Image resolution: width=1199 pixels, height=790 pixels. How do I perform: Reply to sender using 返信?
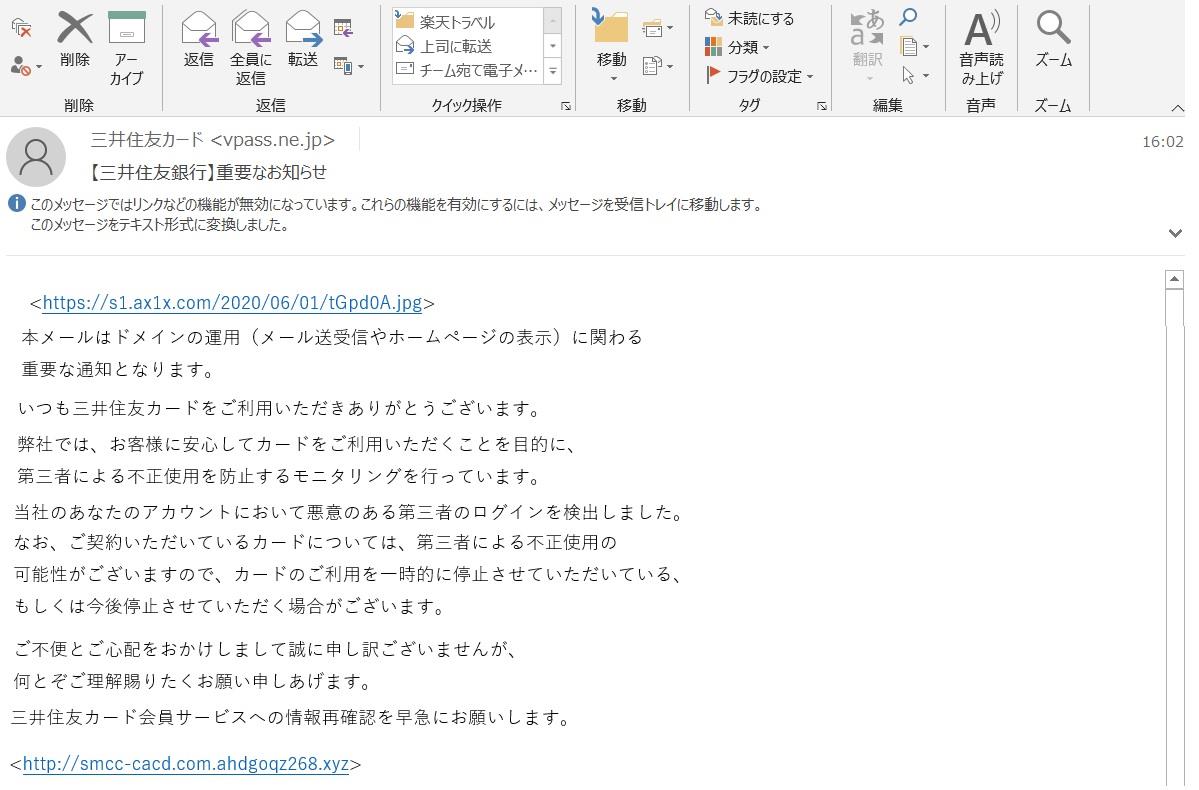199,40
